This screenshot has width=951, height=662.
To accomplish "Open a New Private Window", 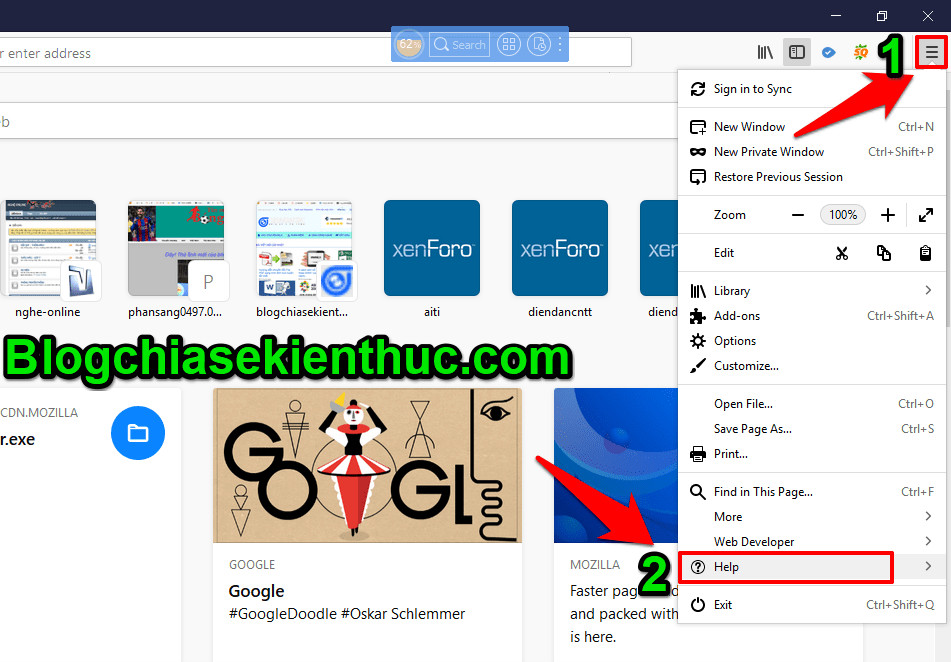I will [768, 151].
